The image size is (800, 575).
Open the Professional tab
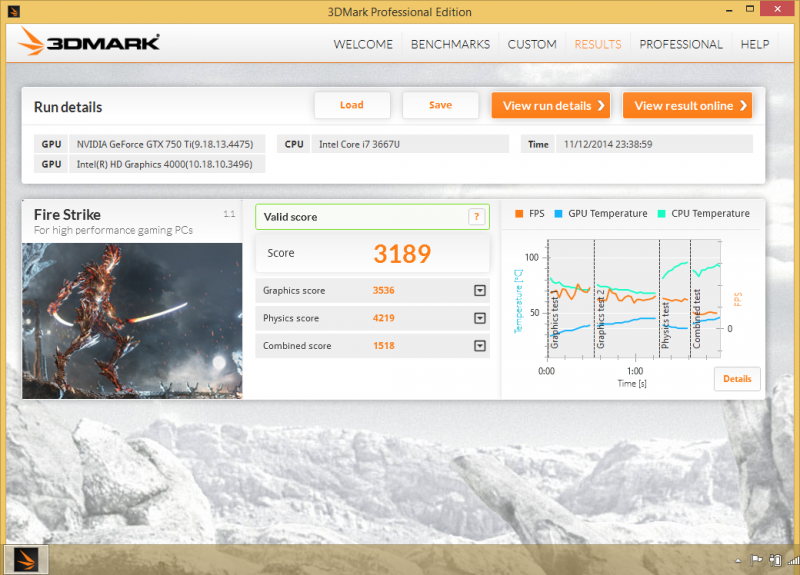pyautogui.click(x=681, y=44)
